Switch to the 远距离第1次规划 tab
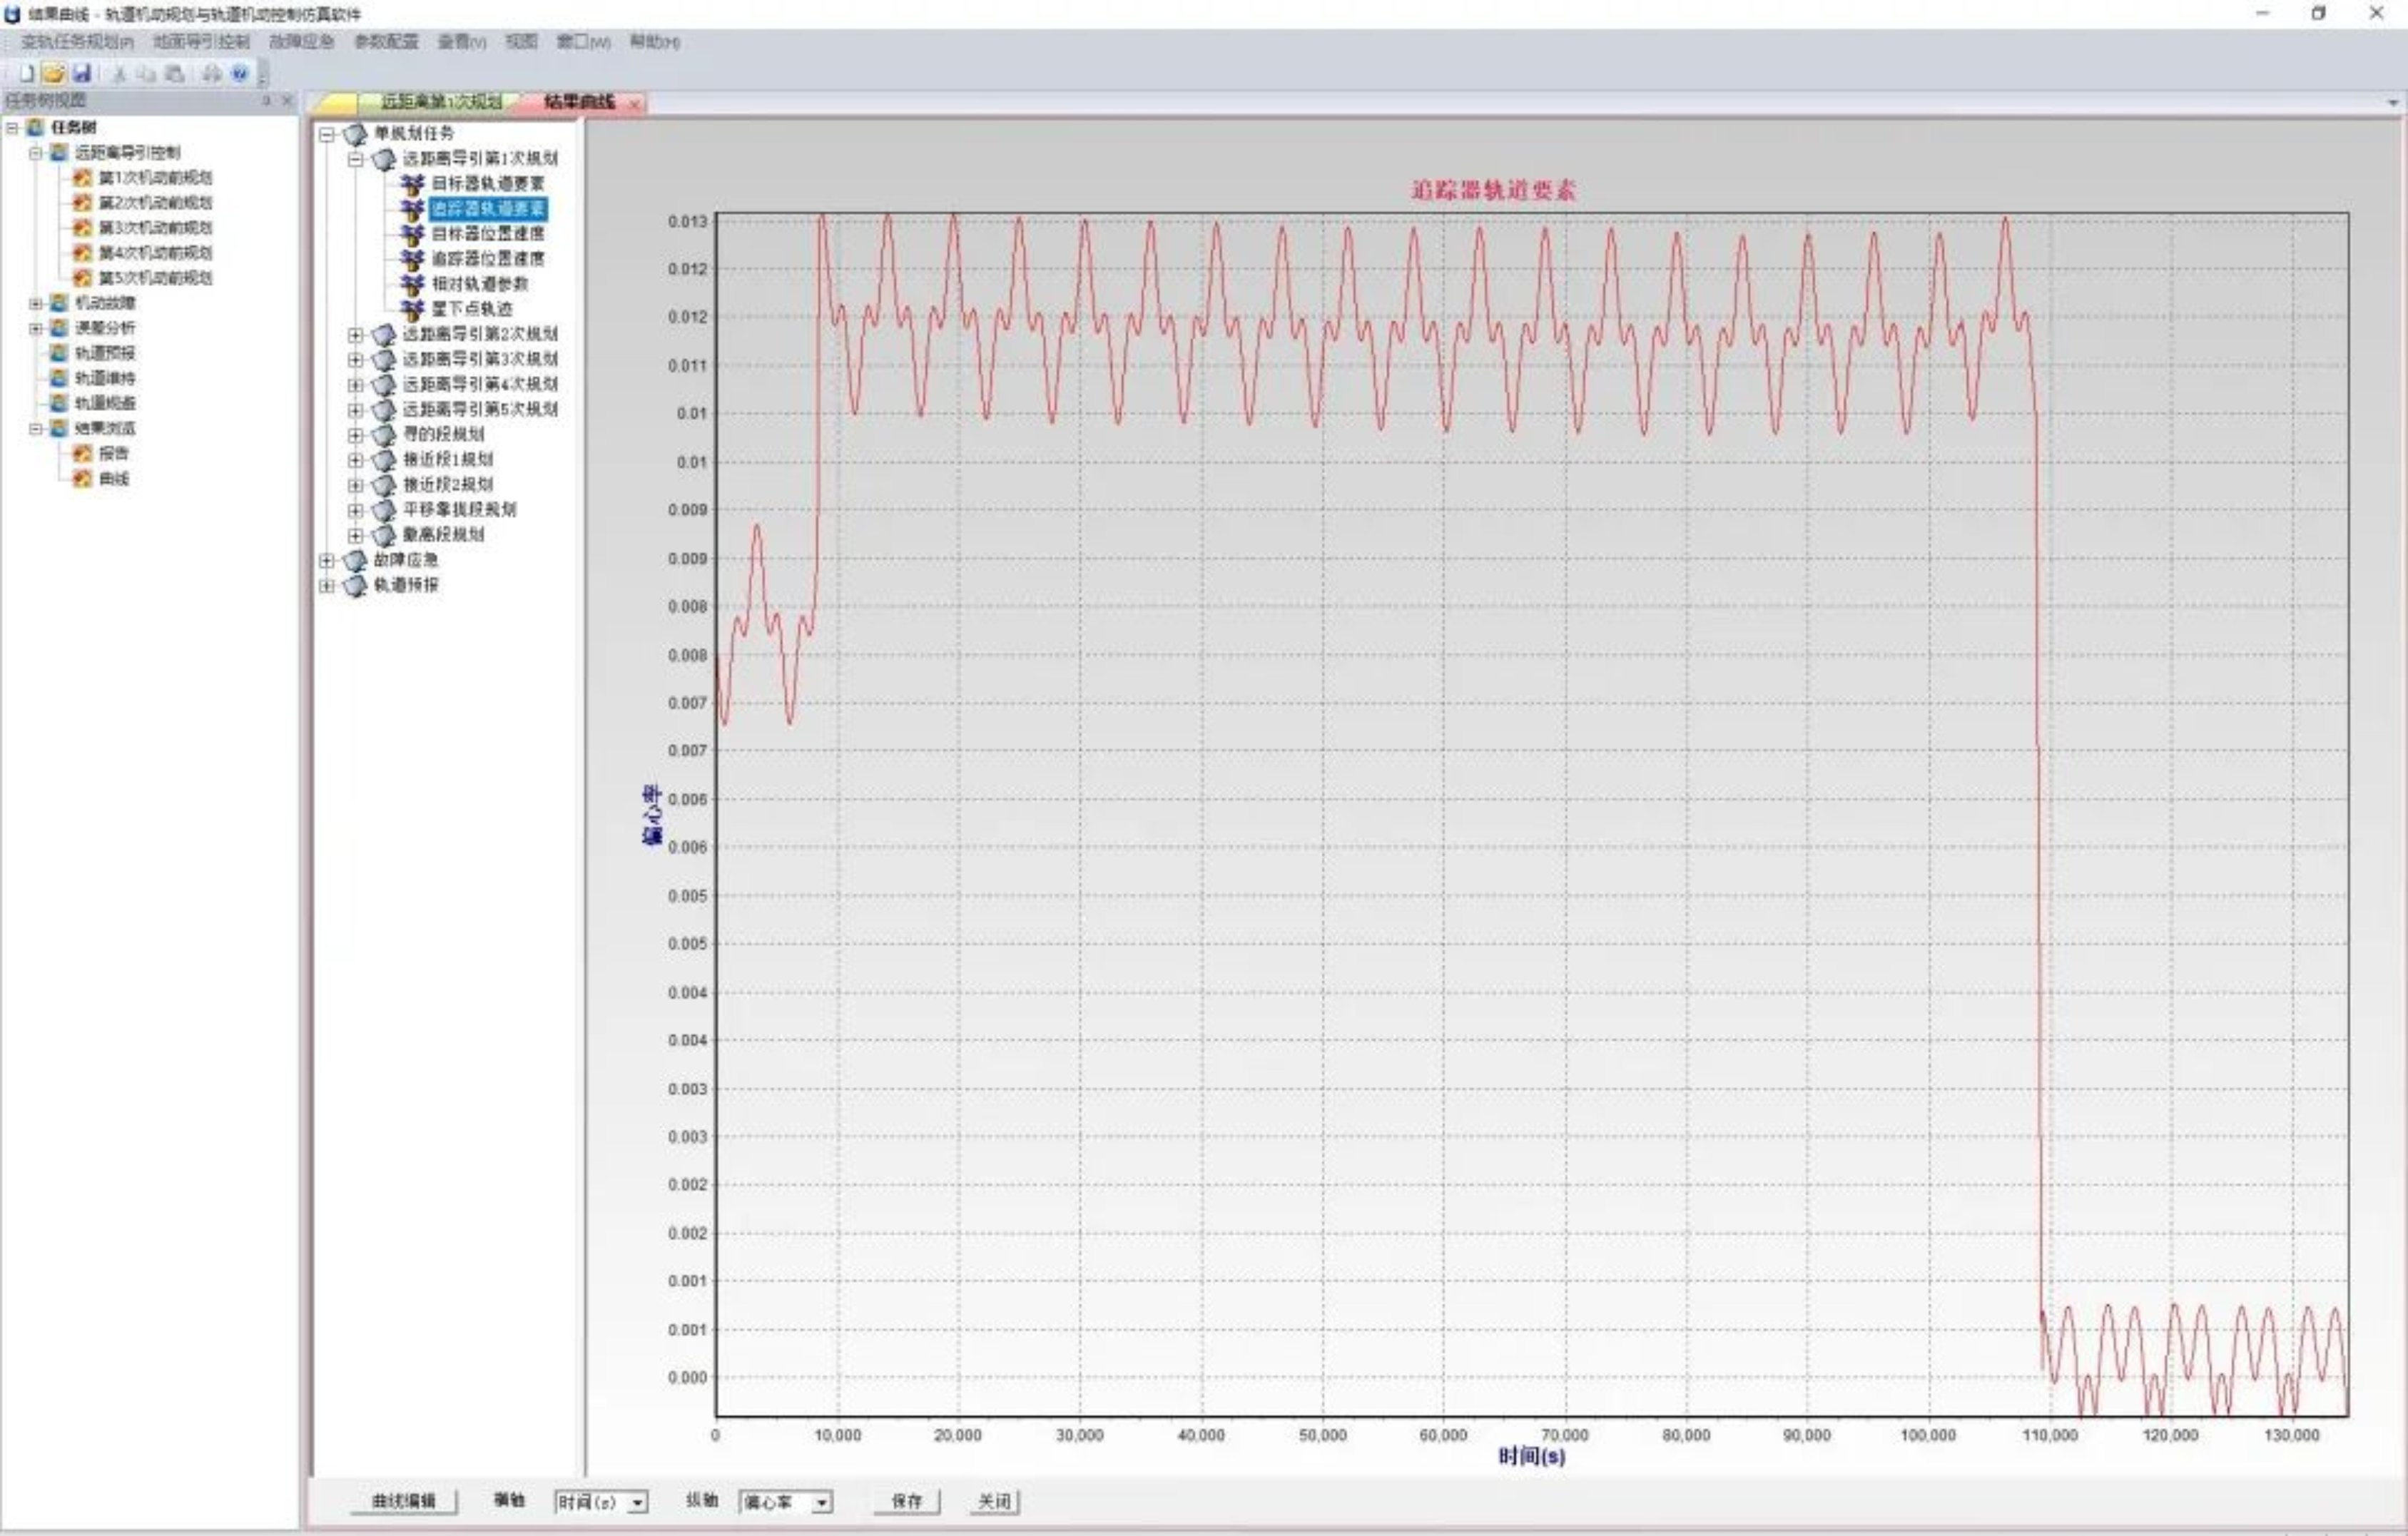 click(441, 102)
